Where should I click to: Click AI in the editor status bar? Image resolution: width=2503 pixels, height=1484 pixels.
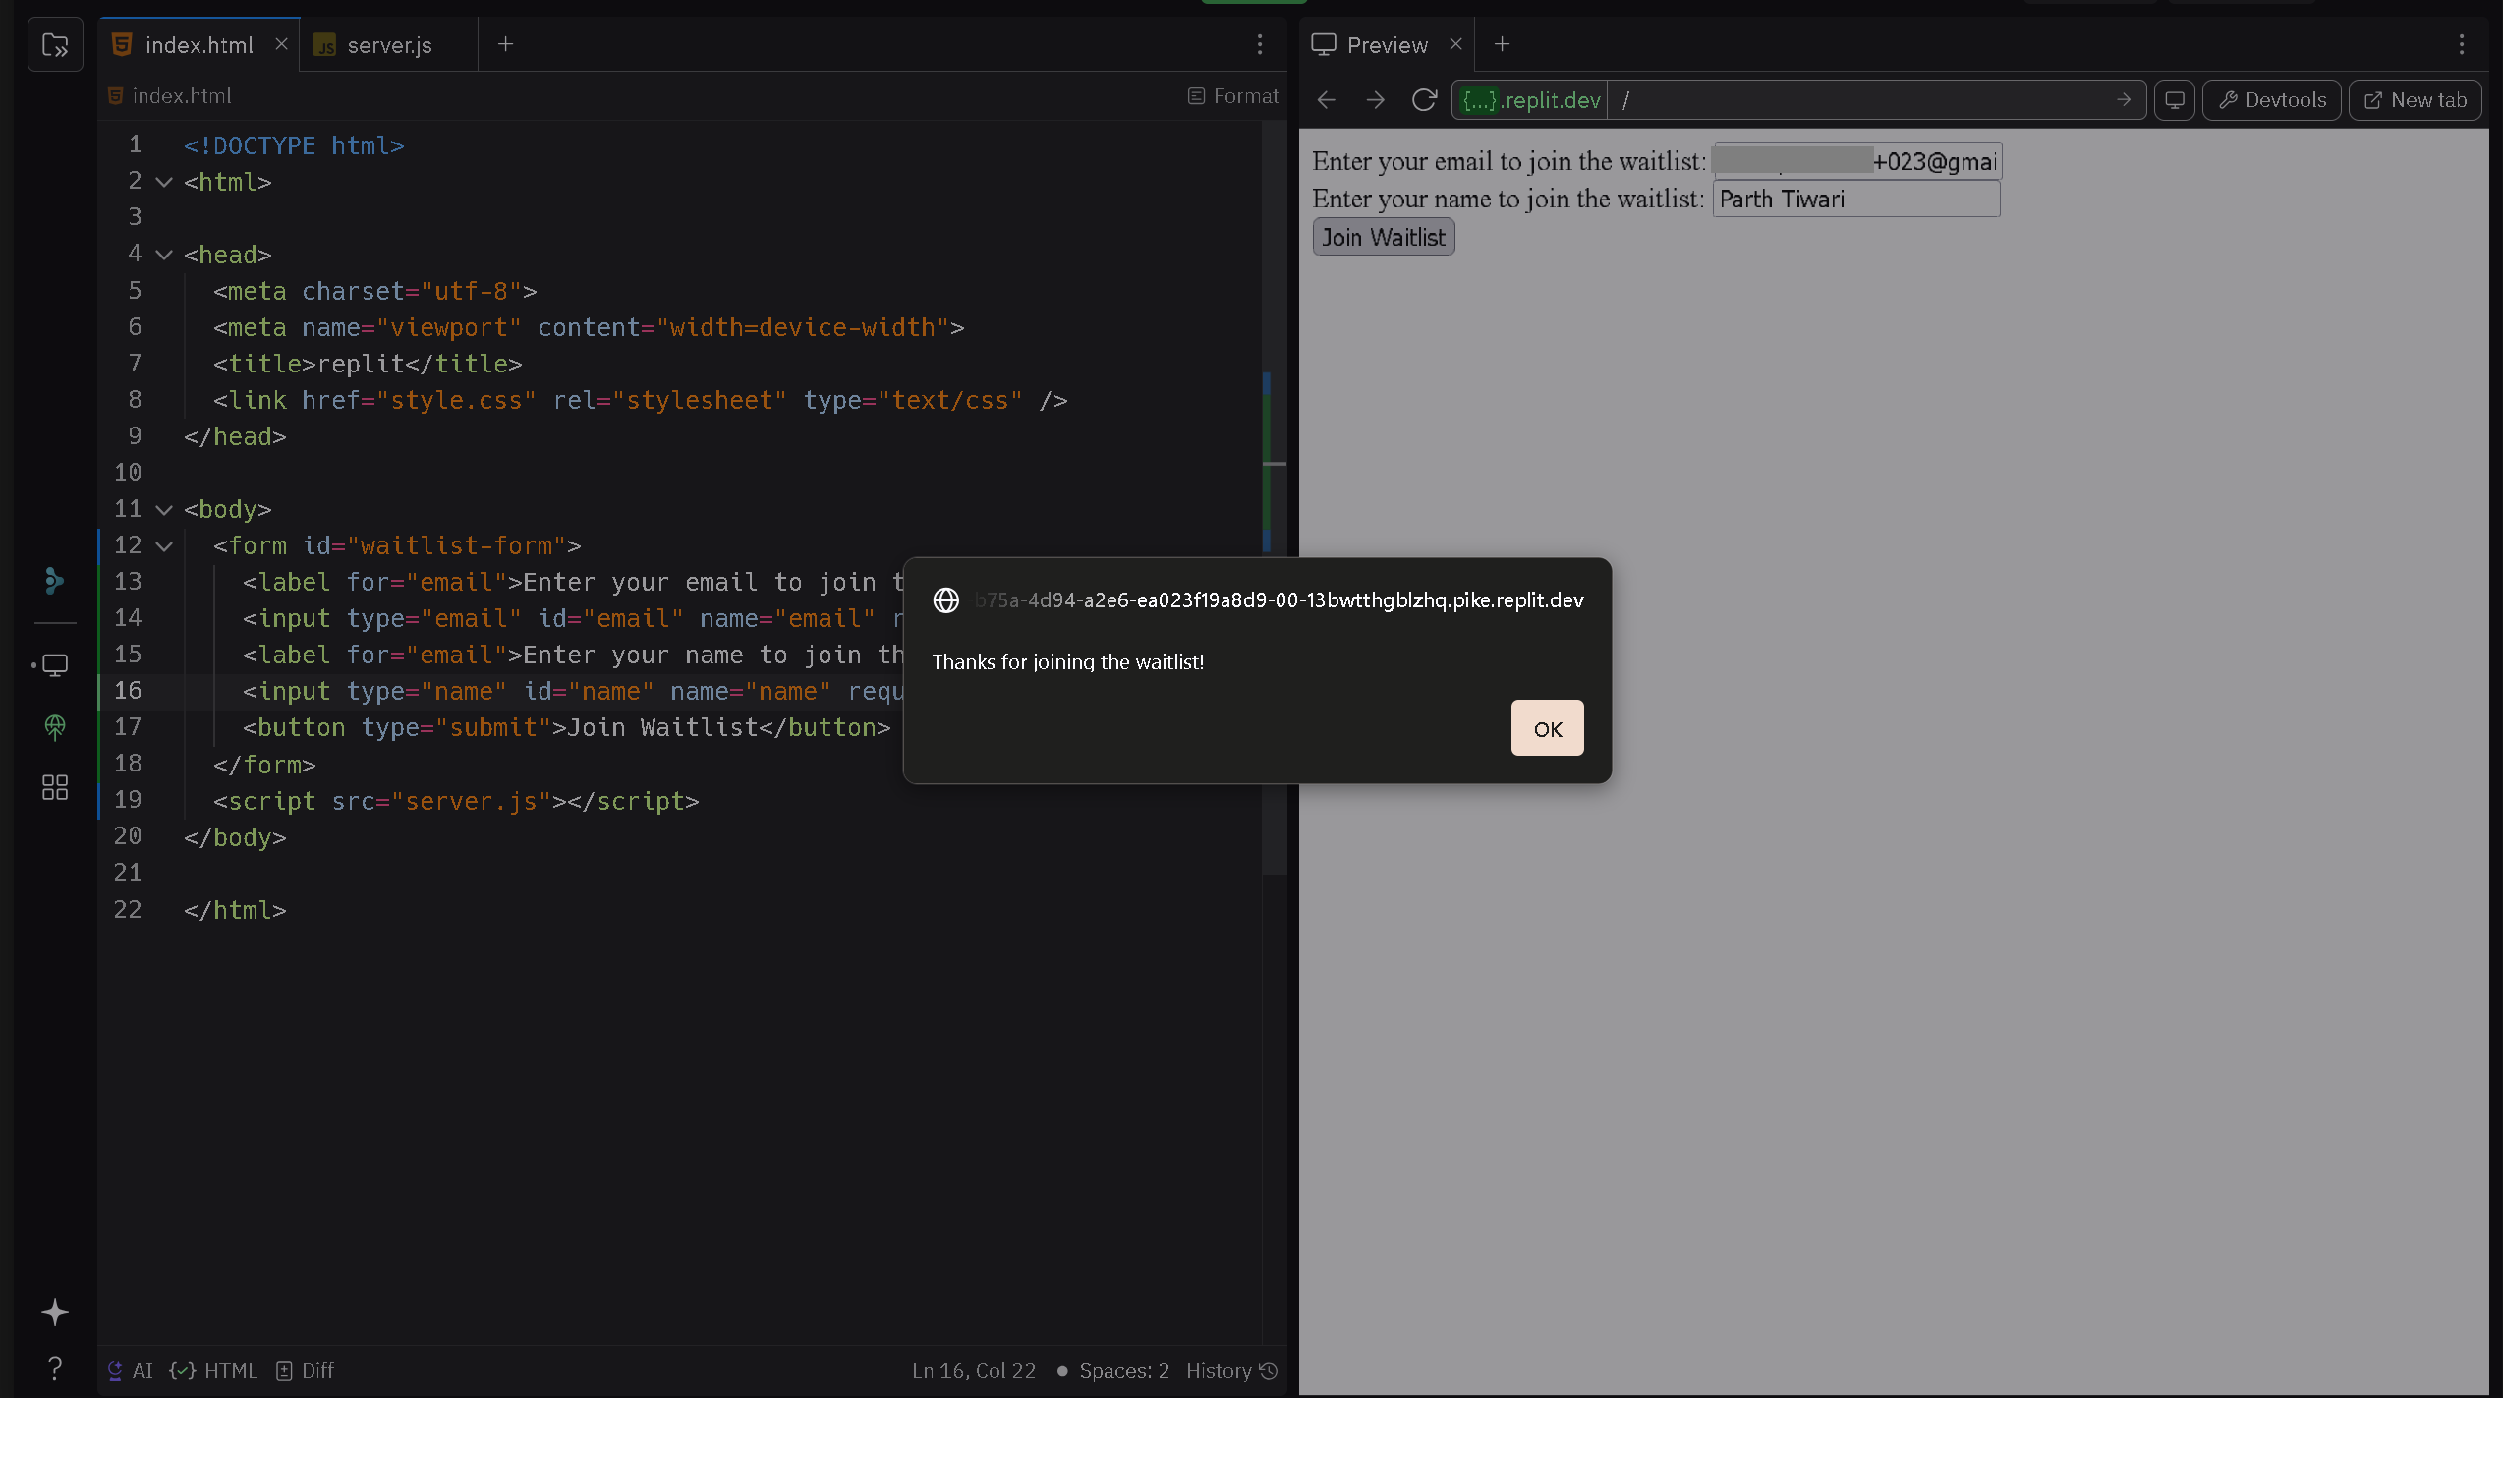tap(130, 1370)
